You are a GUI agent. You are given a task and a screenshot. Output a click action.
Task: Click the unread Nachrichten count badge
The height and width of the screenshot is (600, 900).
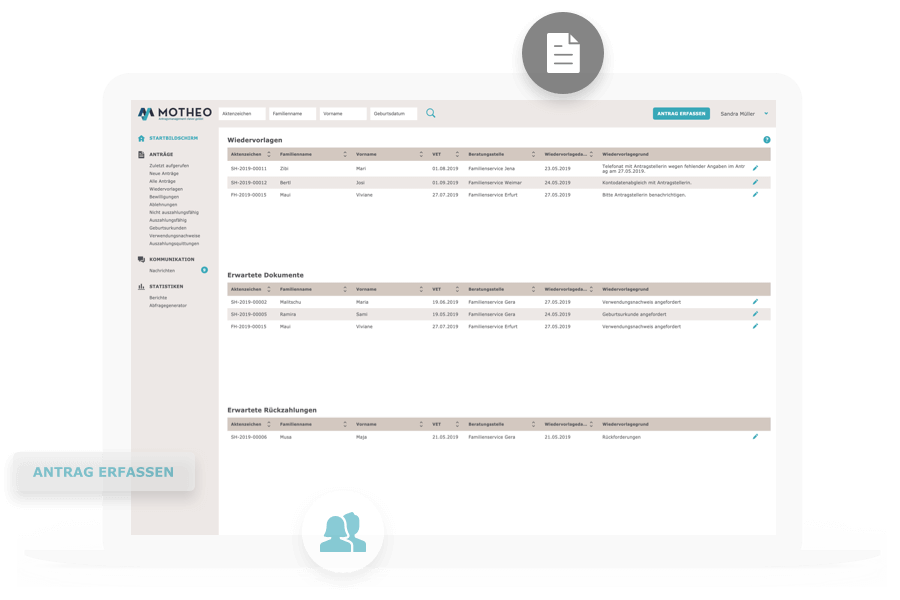(204, 270)
